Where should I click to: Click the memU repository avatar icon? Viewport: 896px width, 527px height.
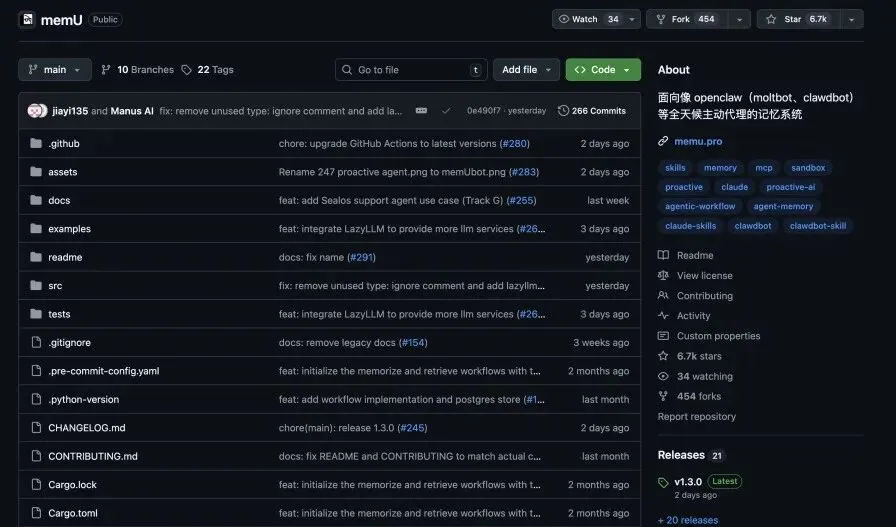[27, 19]
